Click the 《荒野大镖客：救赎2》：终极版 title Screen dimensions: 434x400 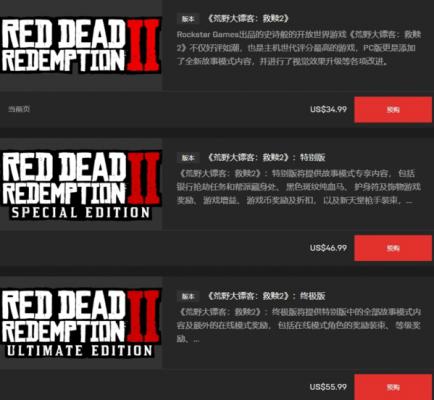pyautogui.click(x=266, y=296)
